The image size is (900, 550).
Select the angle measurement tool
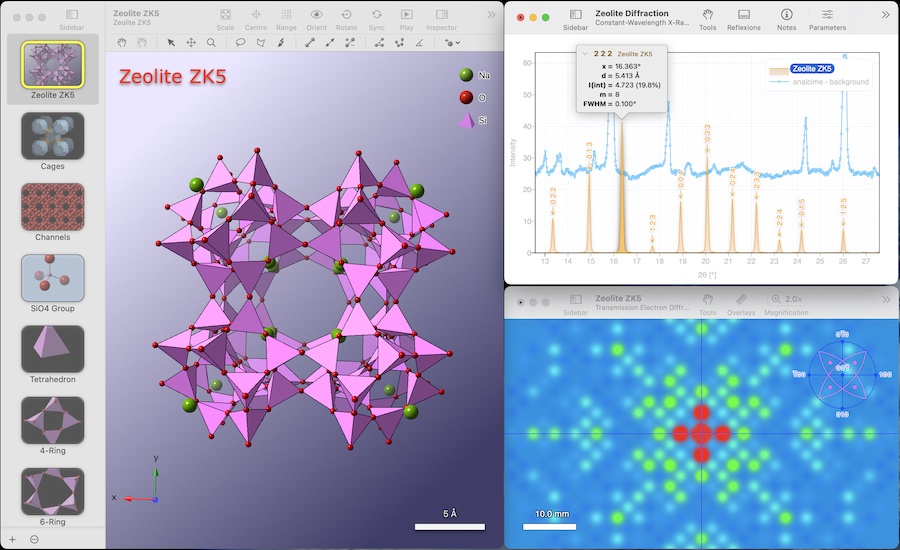tap(420, 42)
